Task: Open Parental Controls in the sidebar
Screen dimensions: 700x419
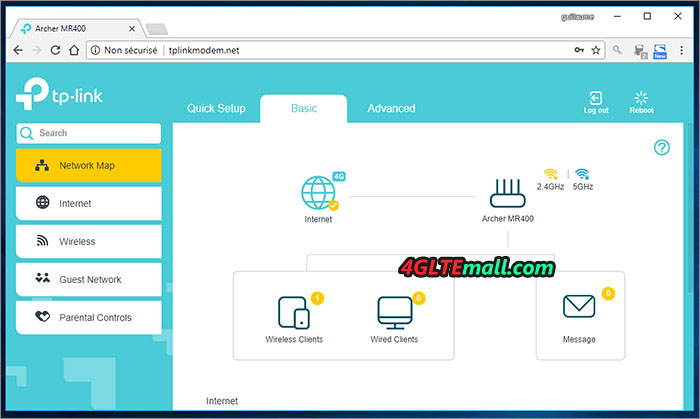Action: pyautogui.click(x=88, y=318)
